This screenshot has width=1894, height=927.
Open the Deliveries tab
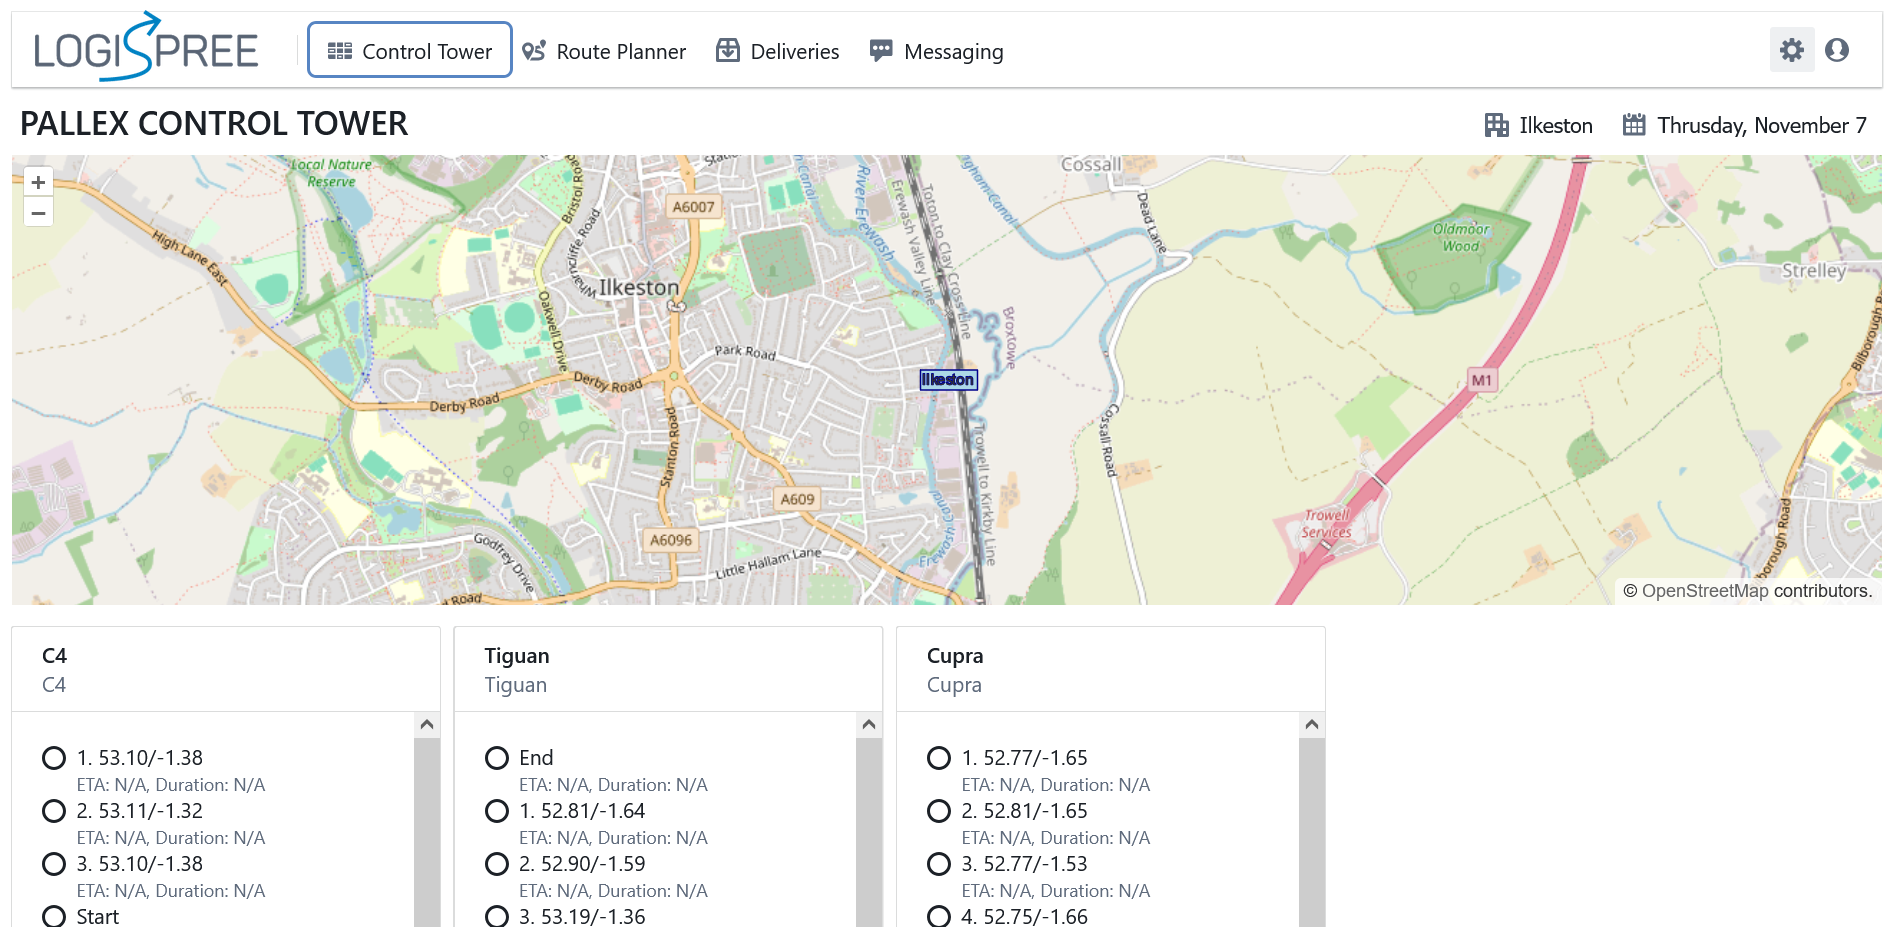tap(778, 51)
